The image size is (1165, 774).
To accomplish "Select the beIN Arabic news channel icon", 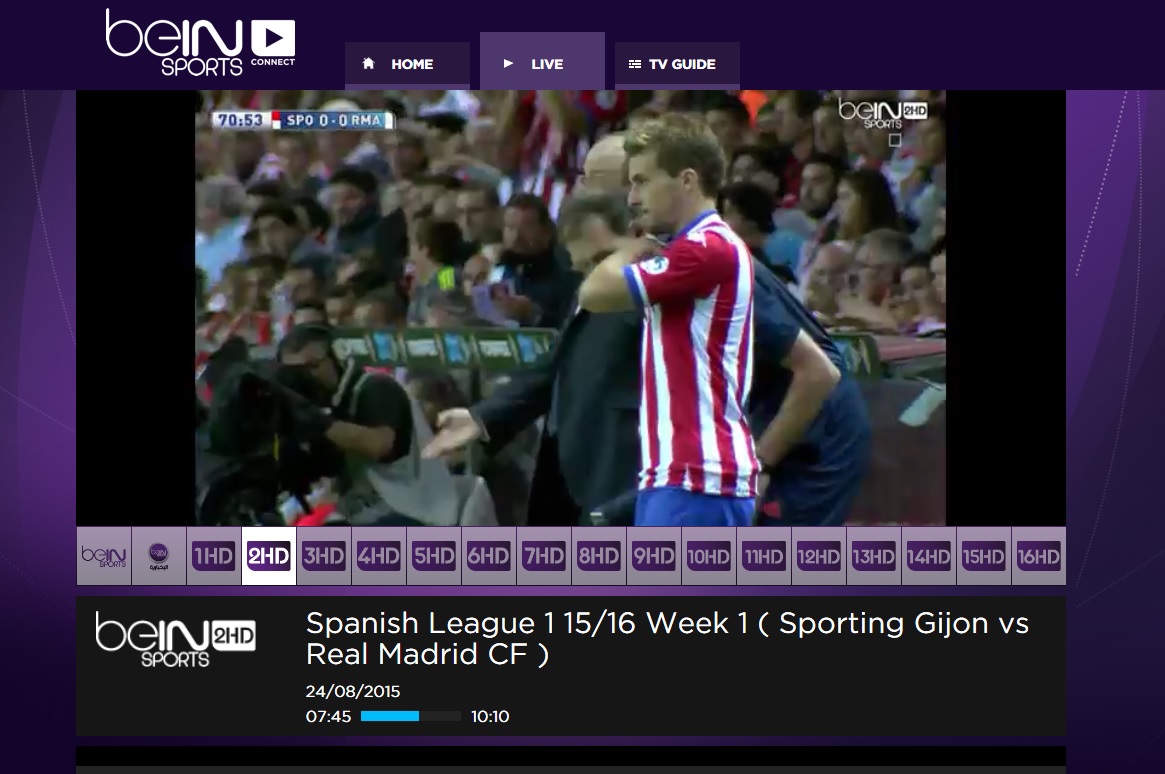I will 159,556.
